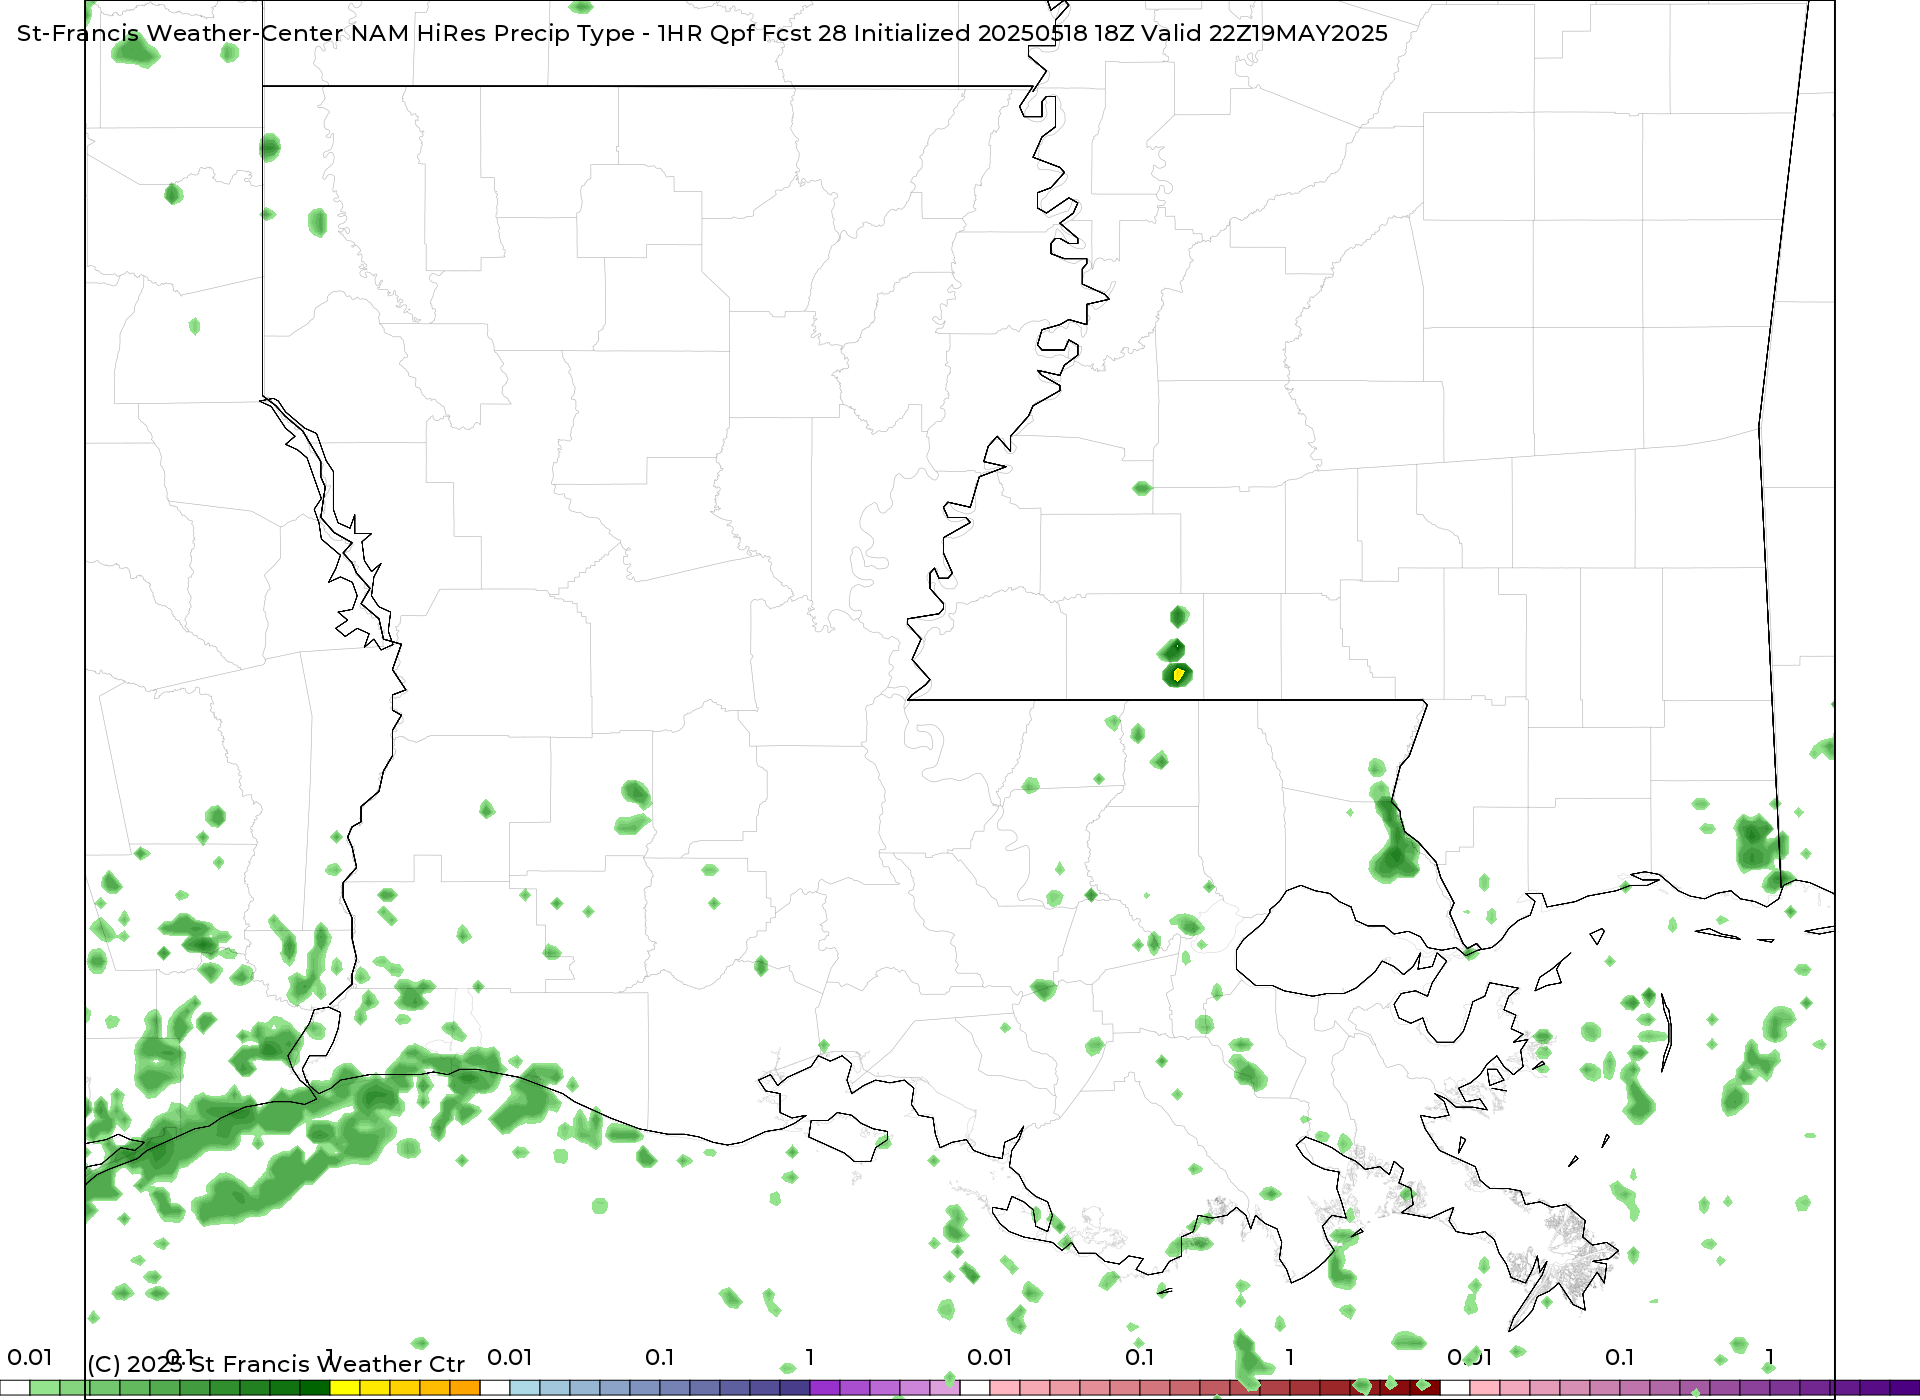
Task: Click the 0.01 label above the green scale
Action: click(30, 1357)
